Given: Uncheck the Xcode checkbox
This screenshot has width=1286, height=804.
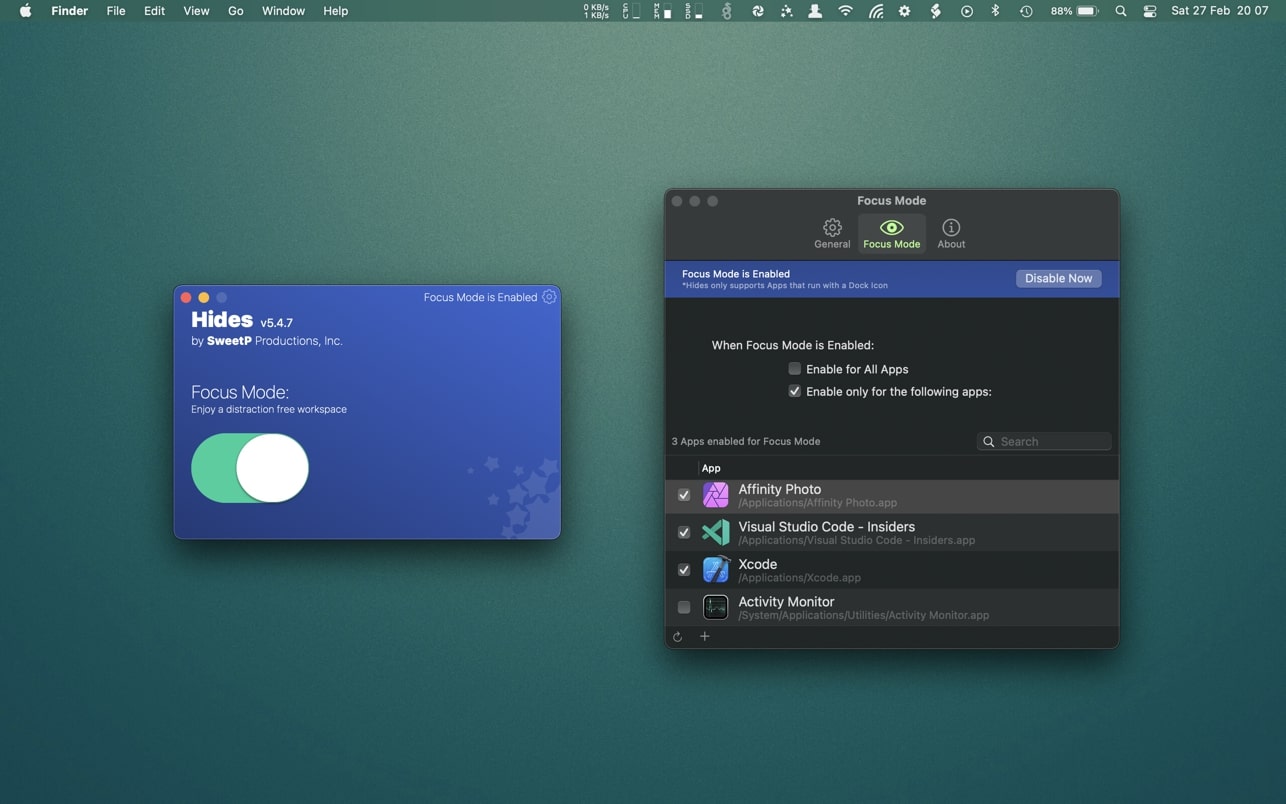Looking at the screenshot, I should pyautogui.click(x=684, y=569).
